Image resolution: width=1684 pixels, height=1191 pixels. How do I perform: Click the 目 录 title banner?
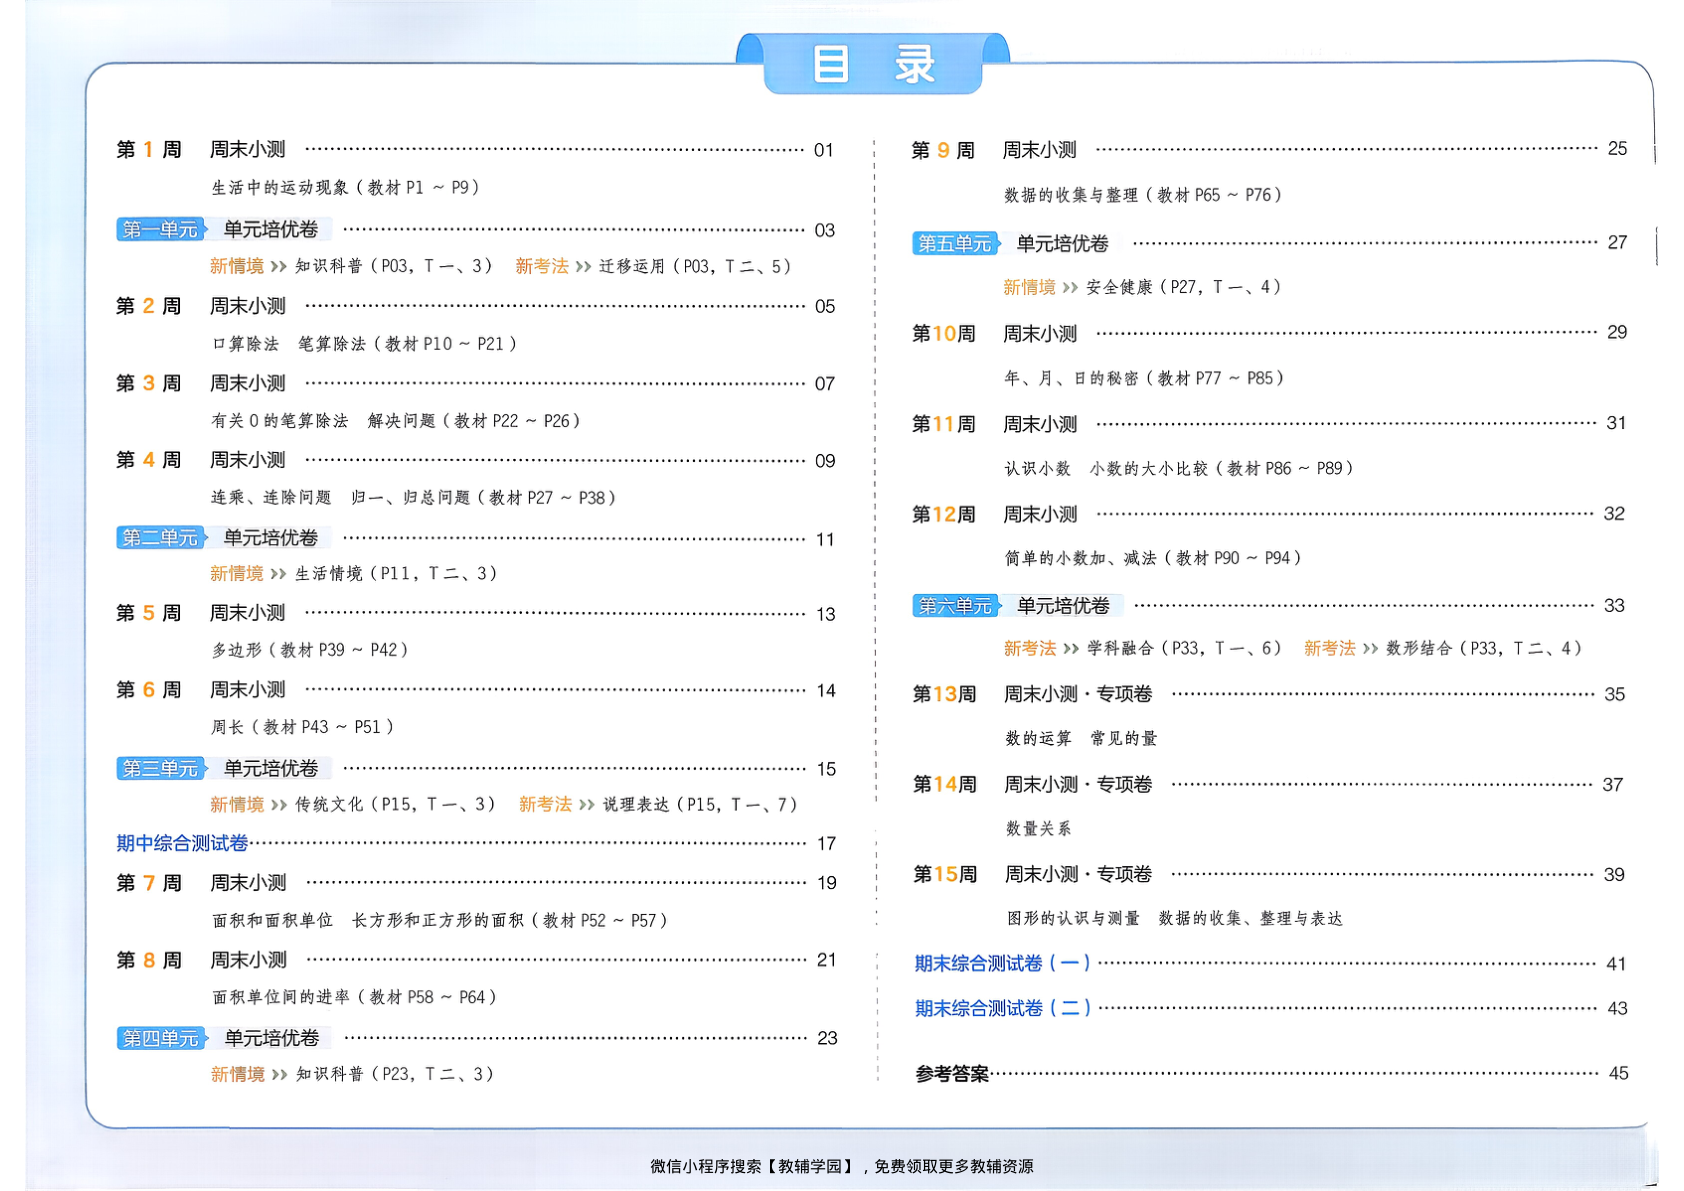click(x=872, y=63)
